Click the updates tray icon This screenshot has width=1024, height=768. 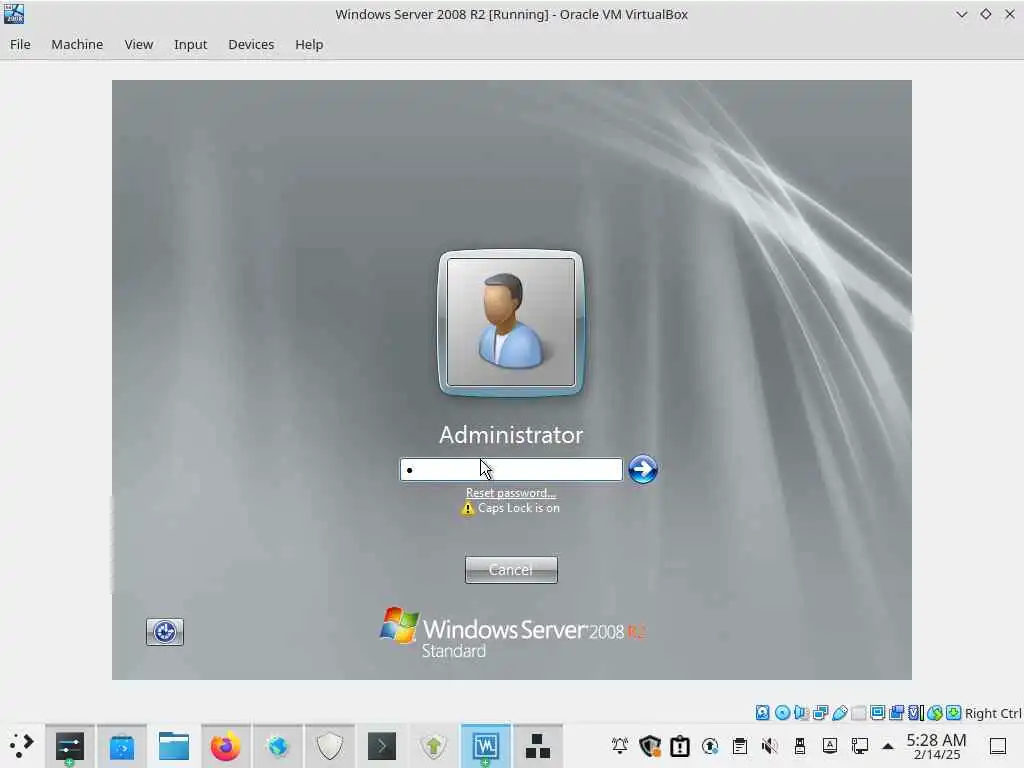pyautogui.click(x=710, y=746)
